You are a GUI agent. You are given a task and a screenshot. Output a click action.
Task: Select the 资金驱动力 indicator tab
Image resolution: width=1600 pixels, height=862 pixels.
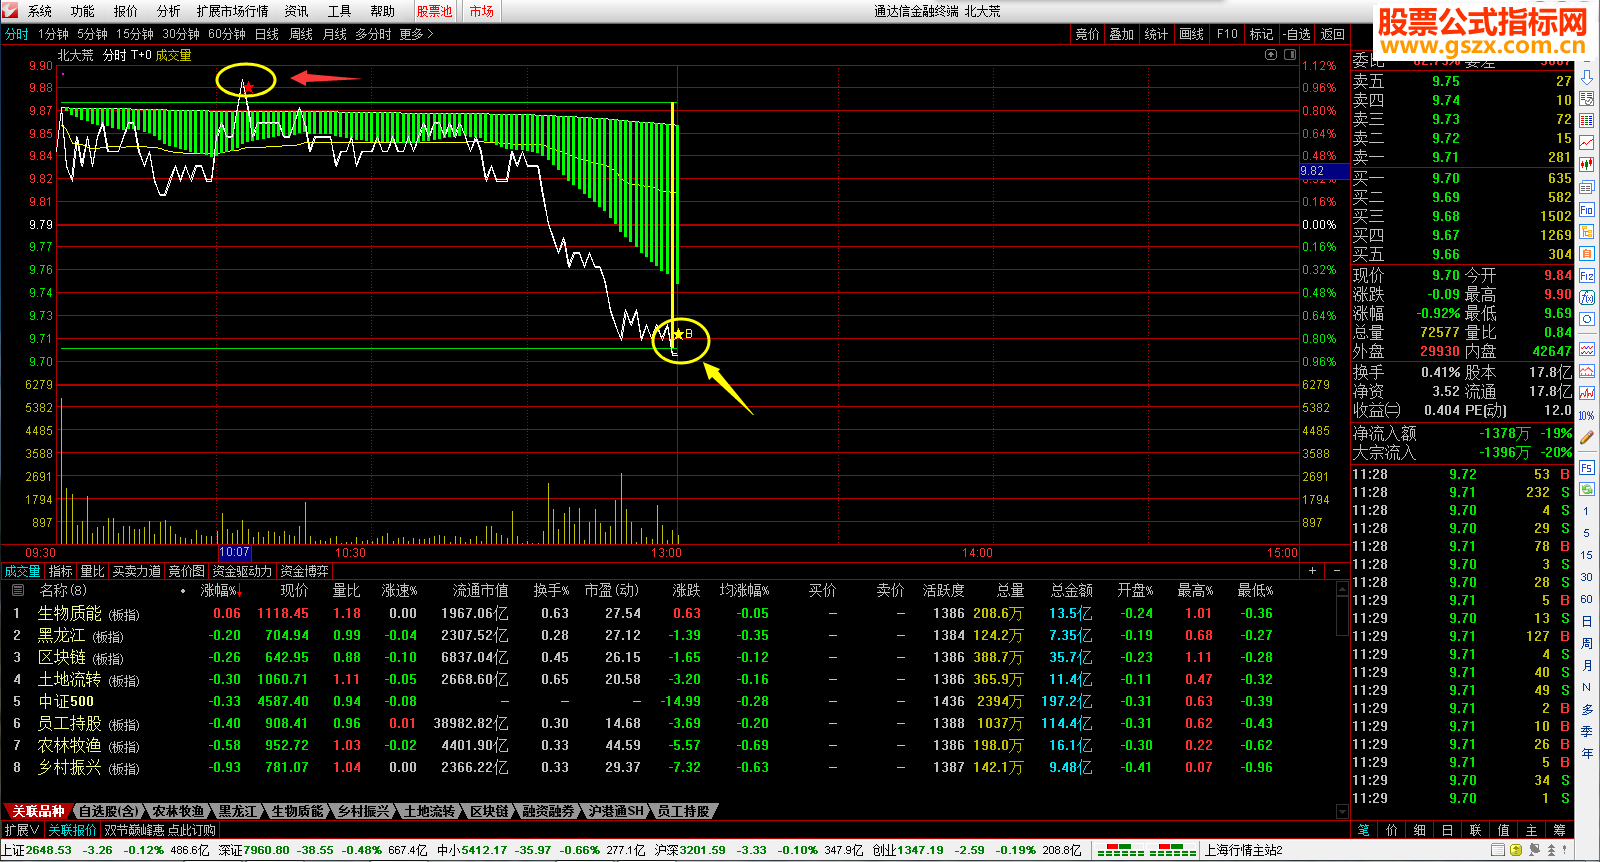pos(242,571)
